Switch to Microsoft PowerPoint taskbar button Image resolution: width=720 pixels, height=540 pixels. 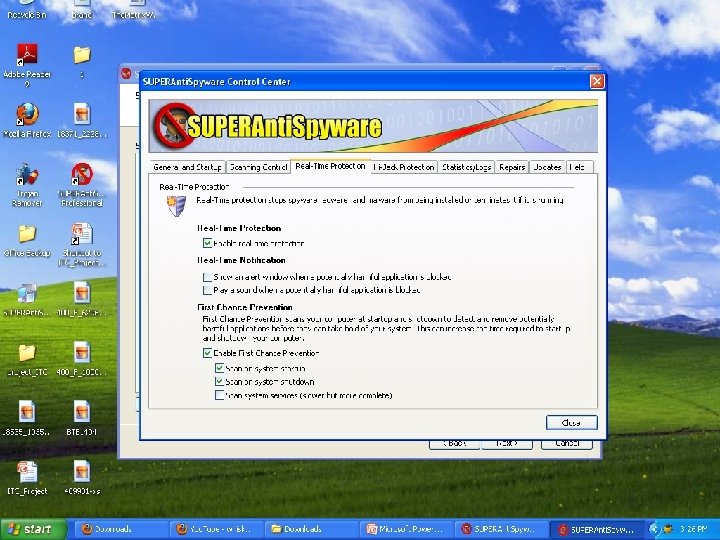[x=406, y=529]
